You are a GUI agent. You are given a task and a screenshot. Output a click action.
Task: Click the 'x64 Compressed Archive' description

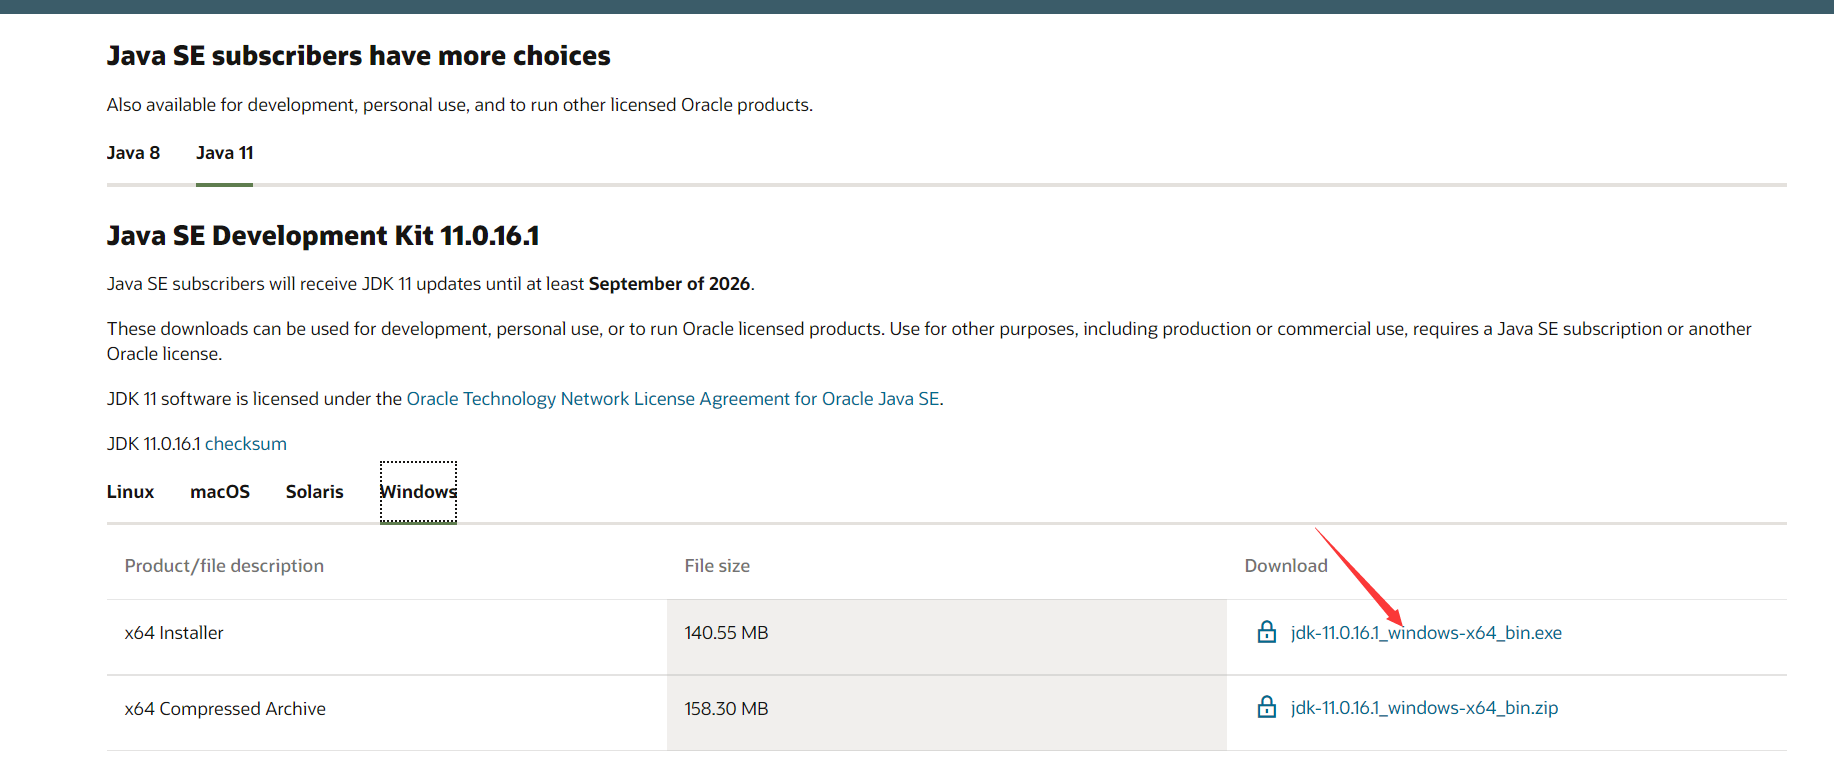(225, 709)
